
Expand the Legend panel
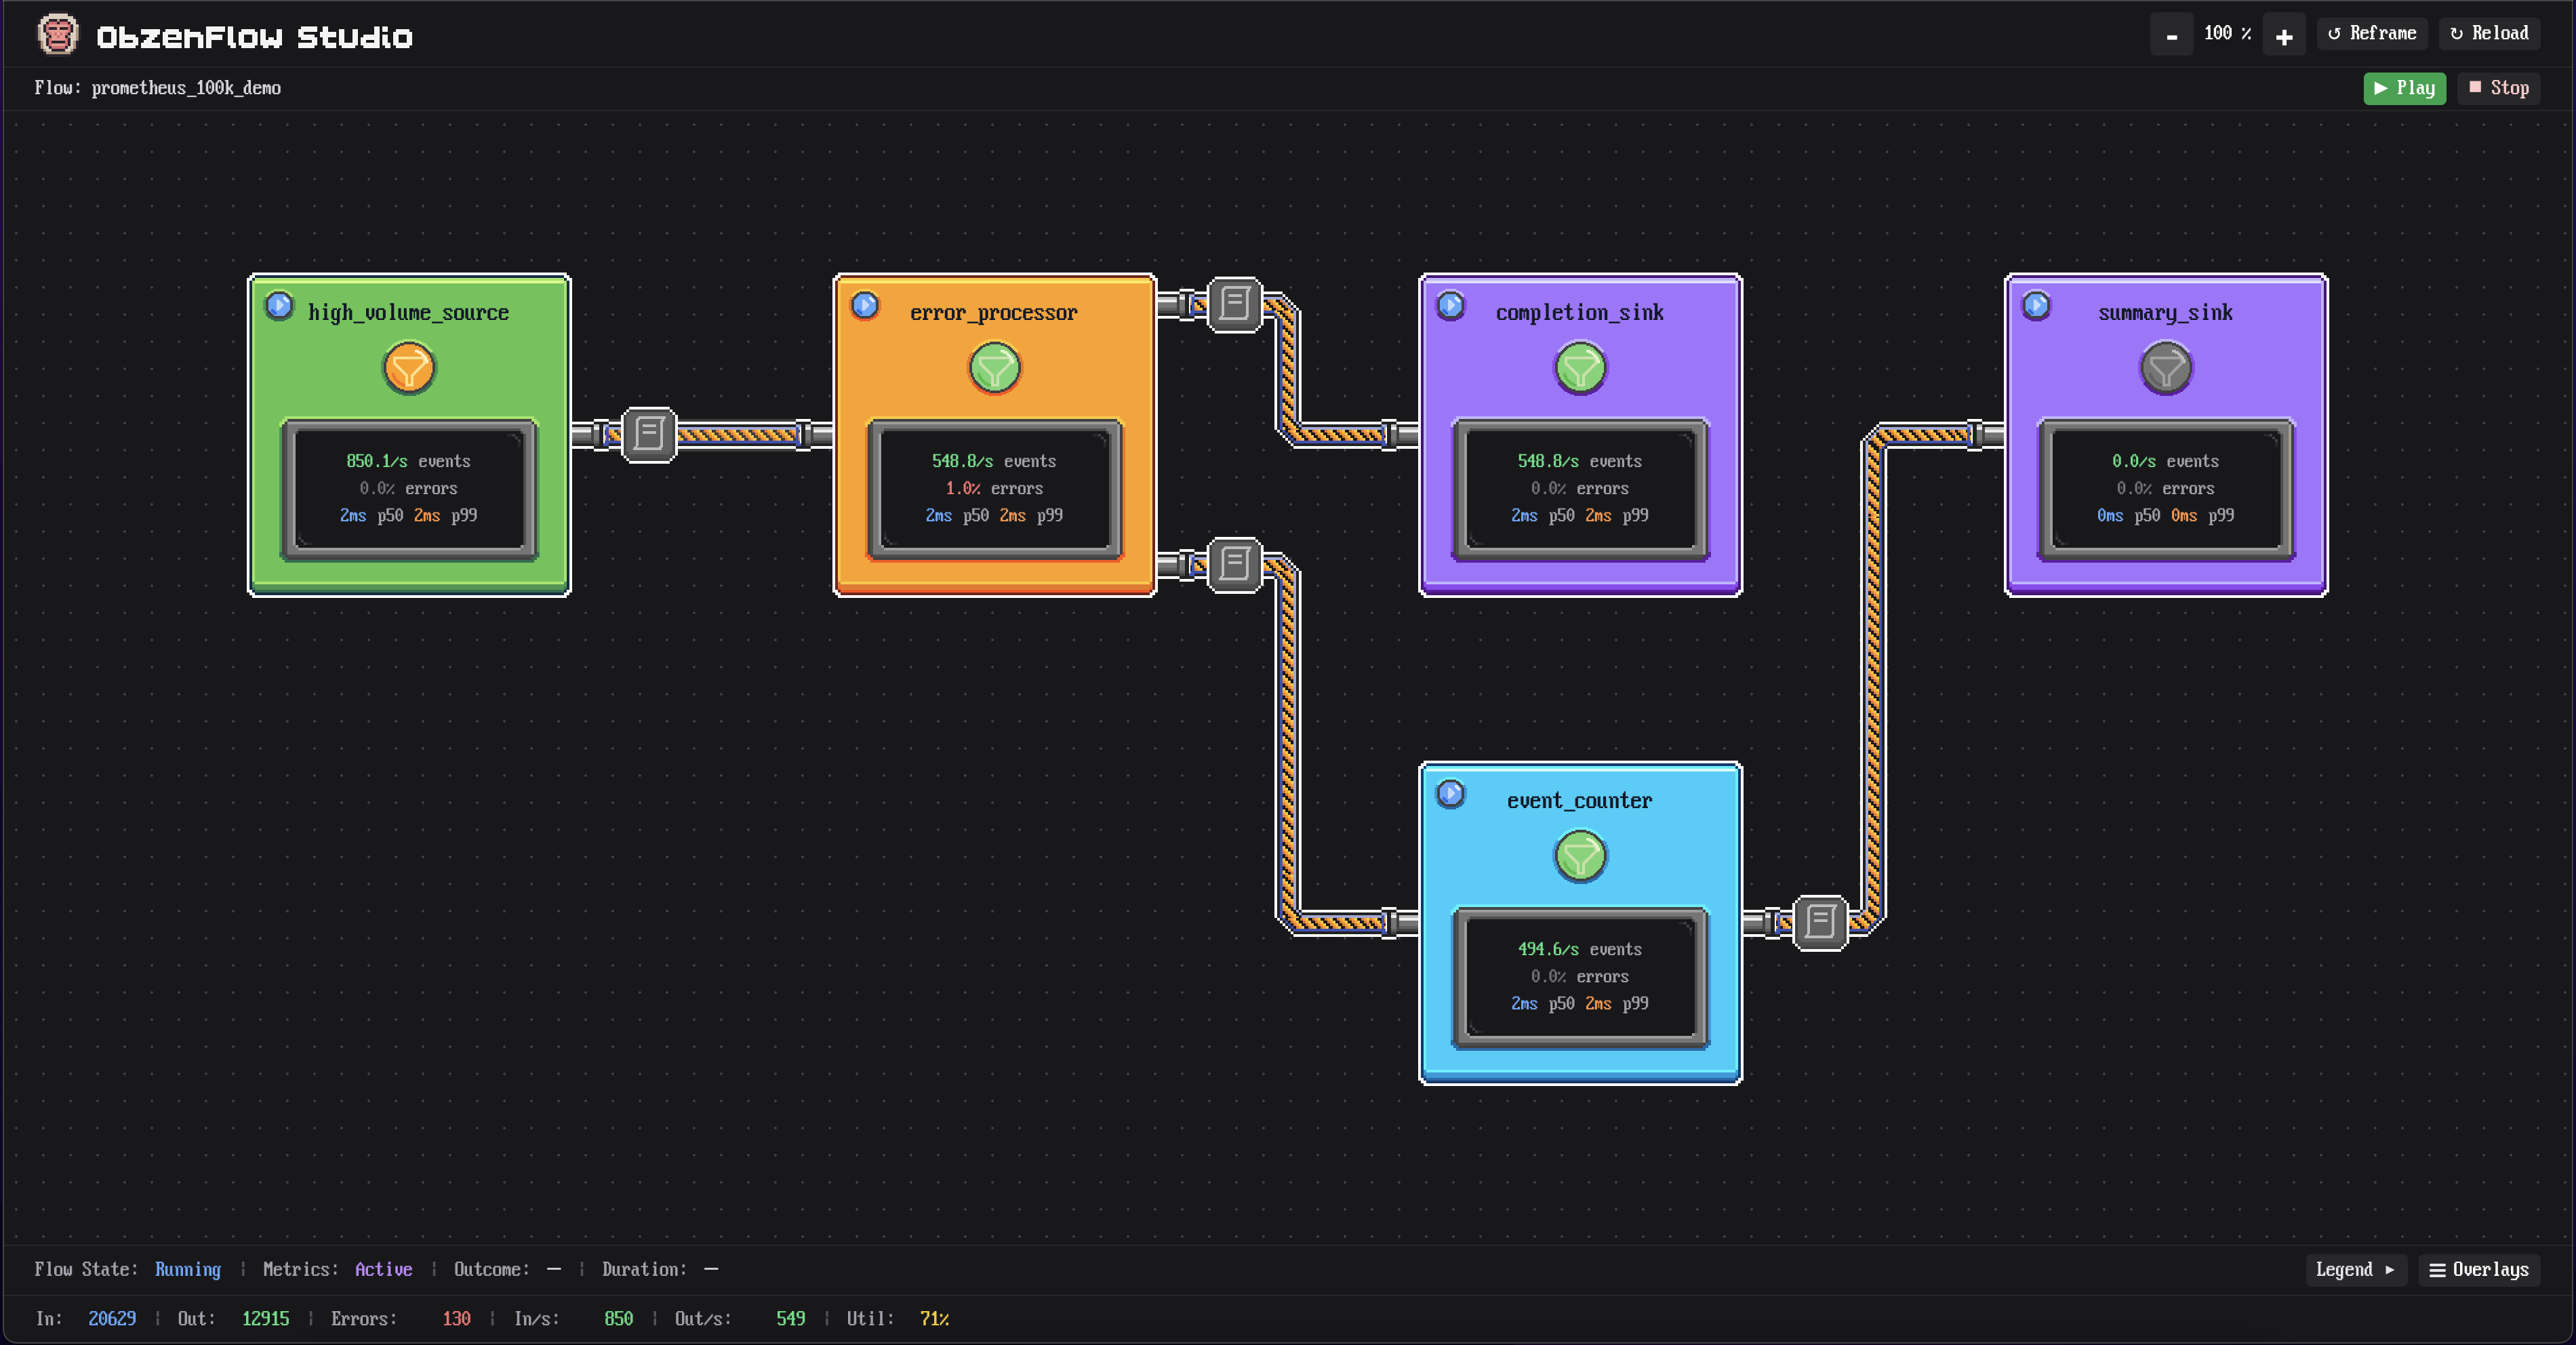[2355, 1269]
